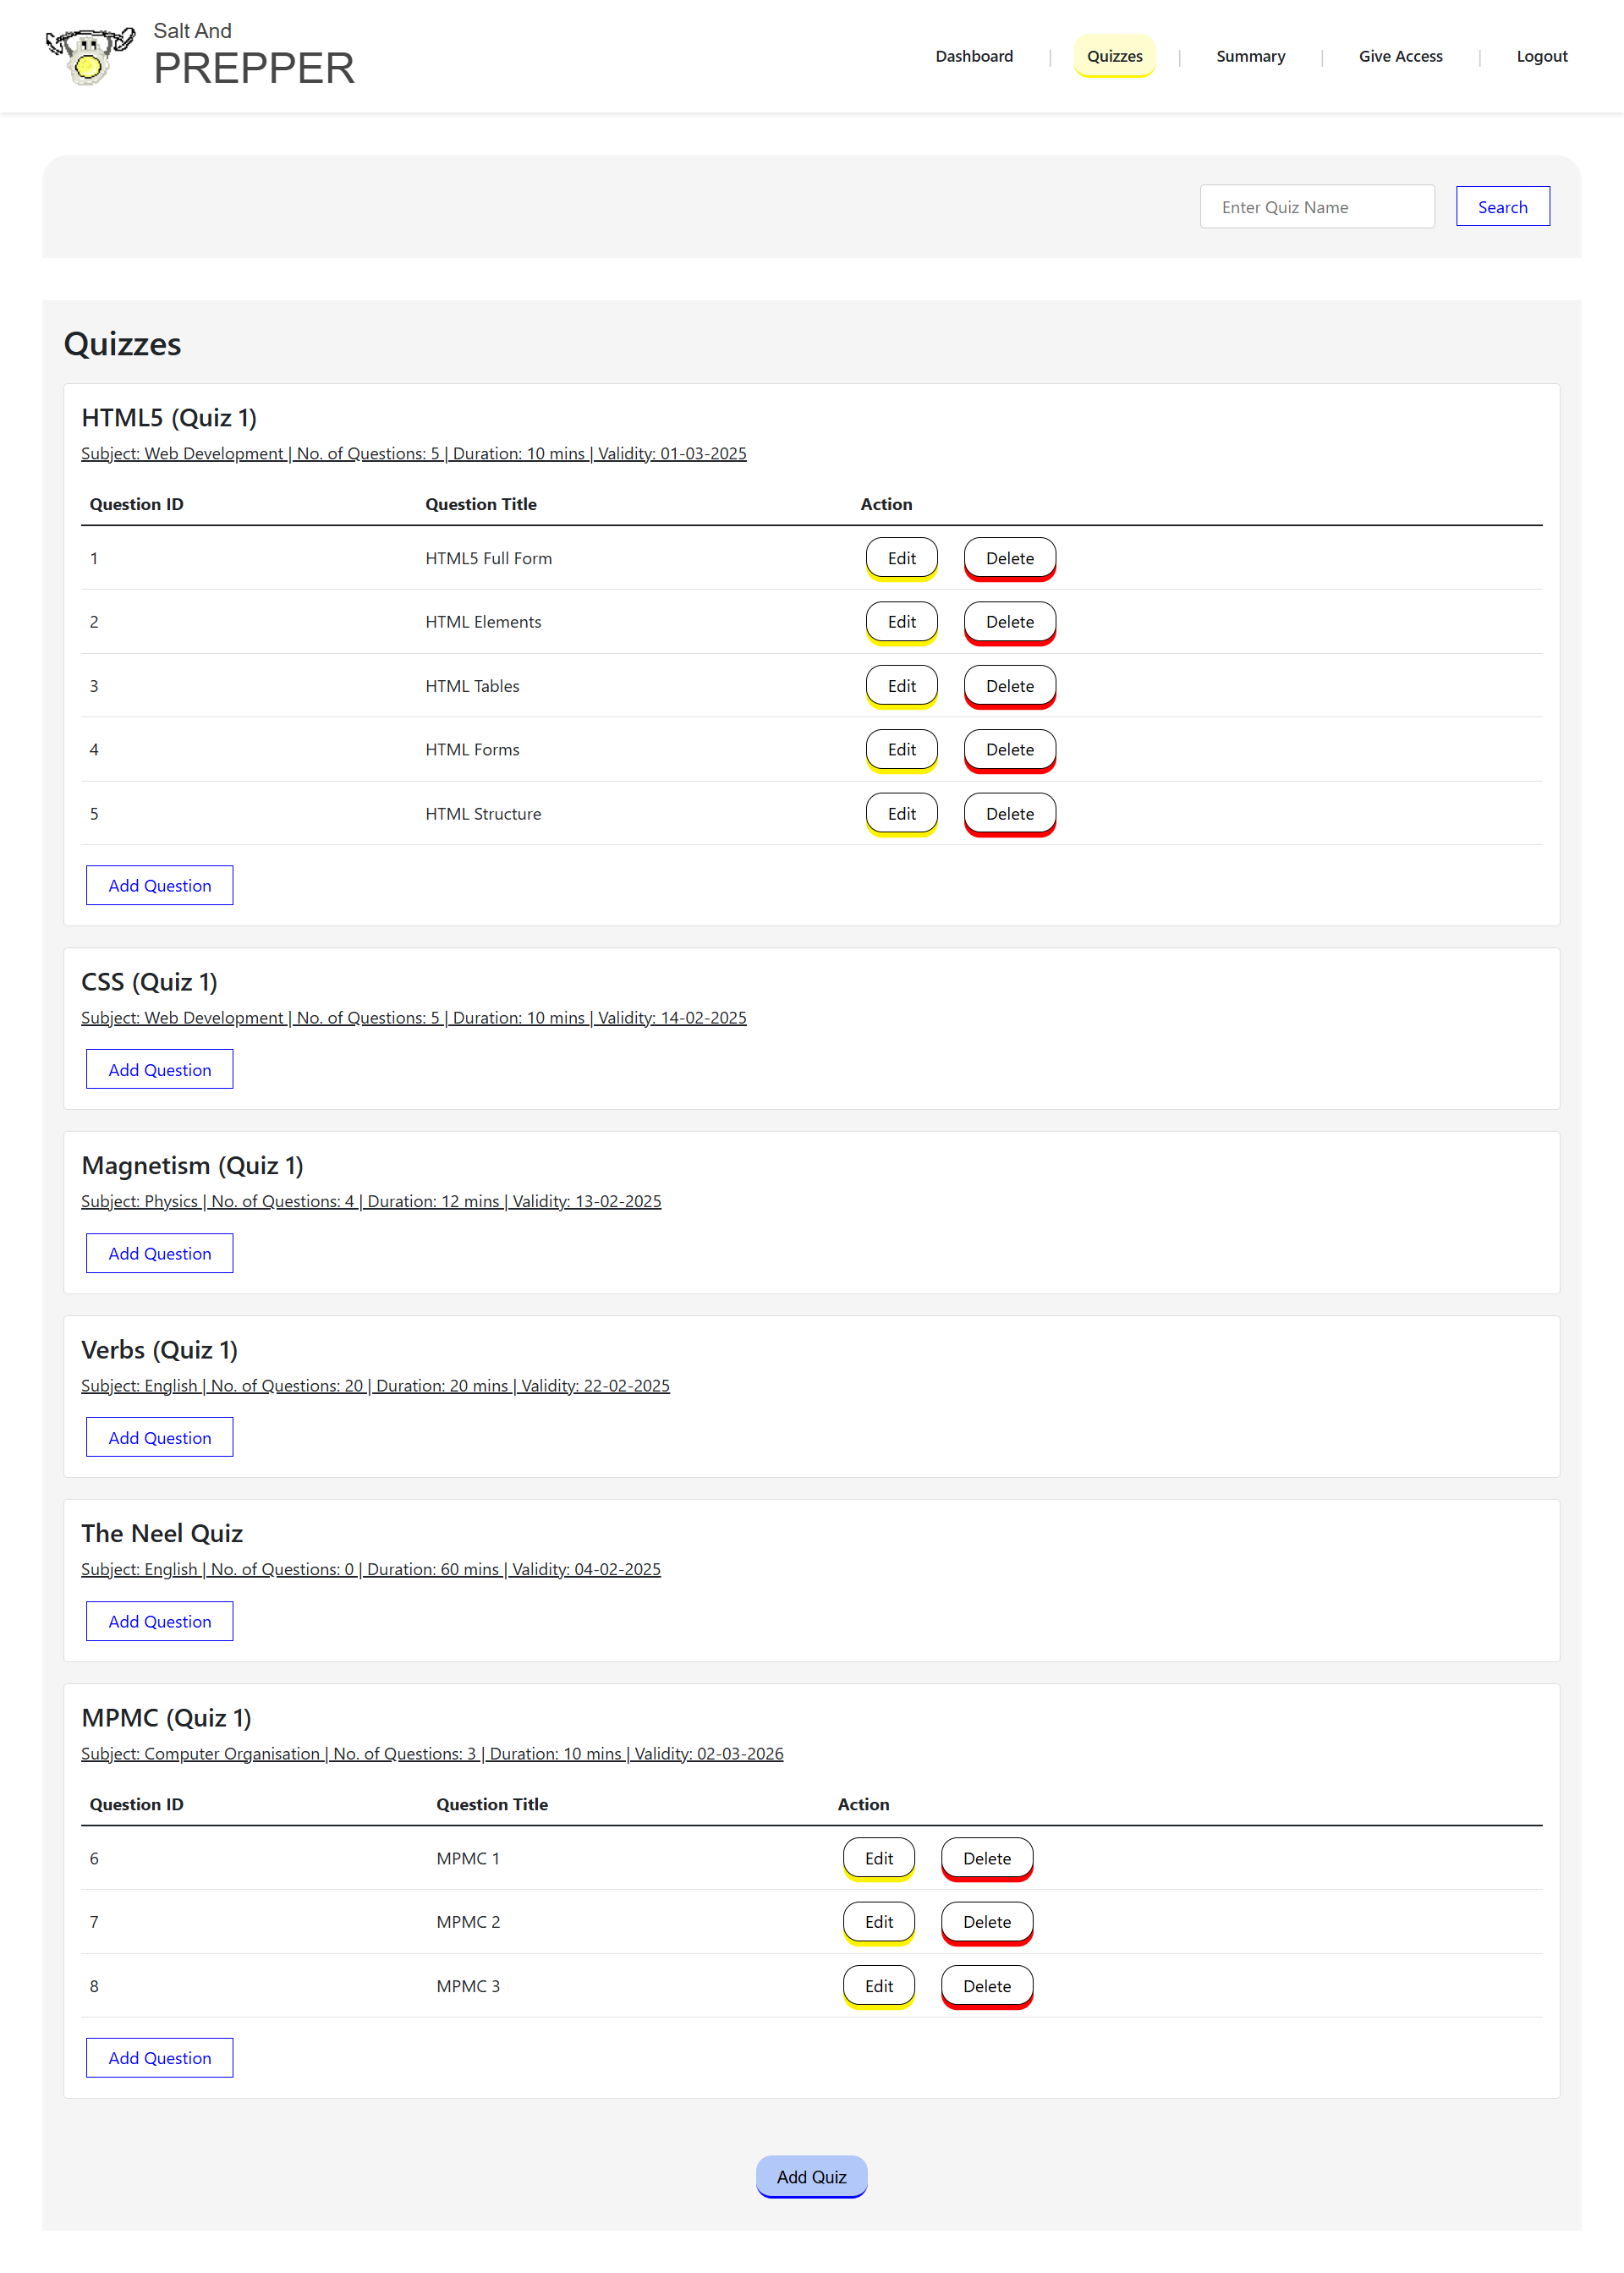
Task: Open the Give Access menu item
Action: pos(1399,56)
